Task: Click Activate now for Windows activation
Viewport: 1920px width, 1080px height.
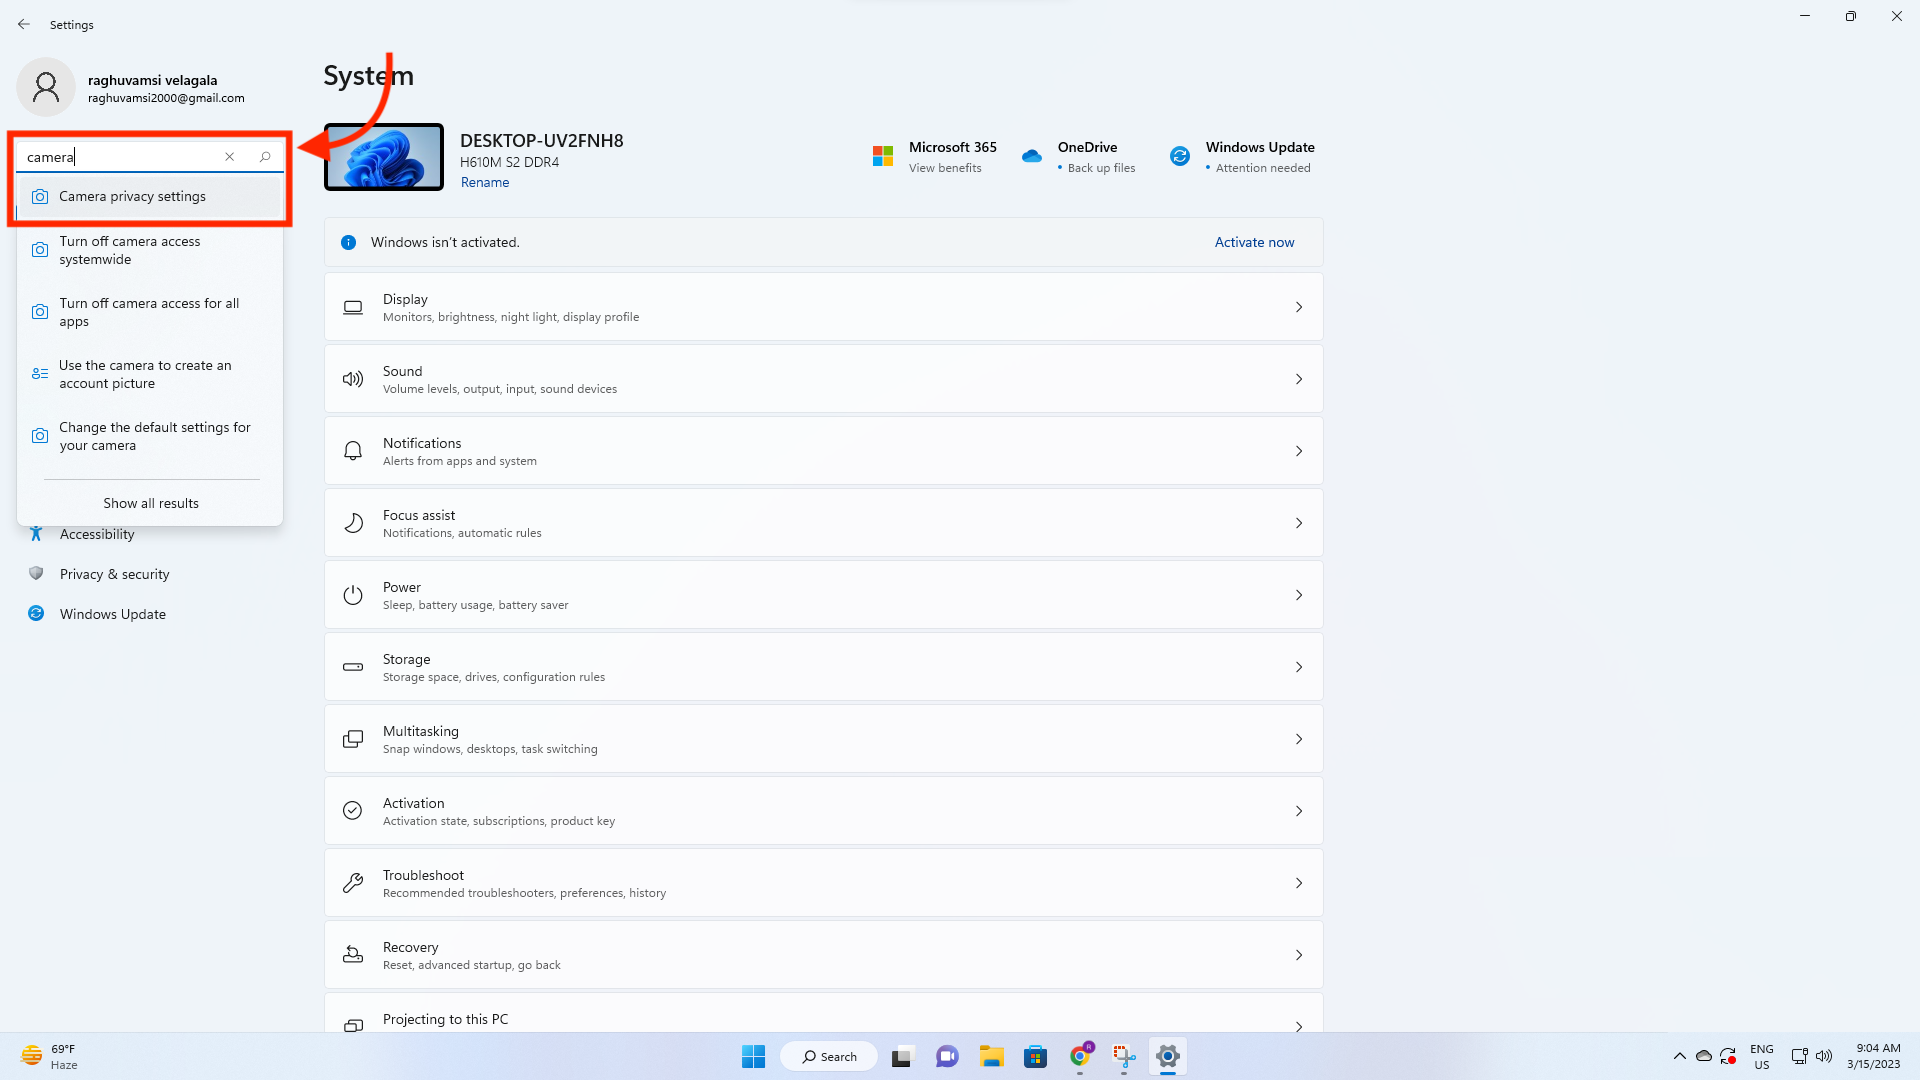Action: [1253, 242]
